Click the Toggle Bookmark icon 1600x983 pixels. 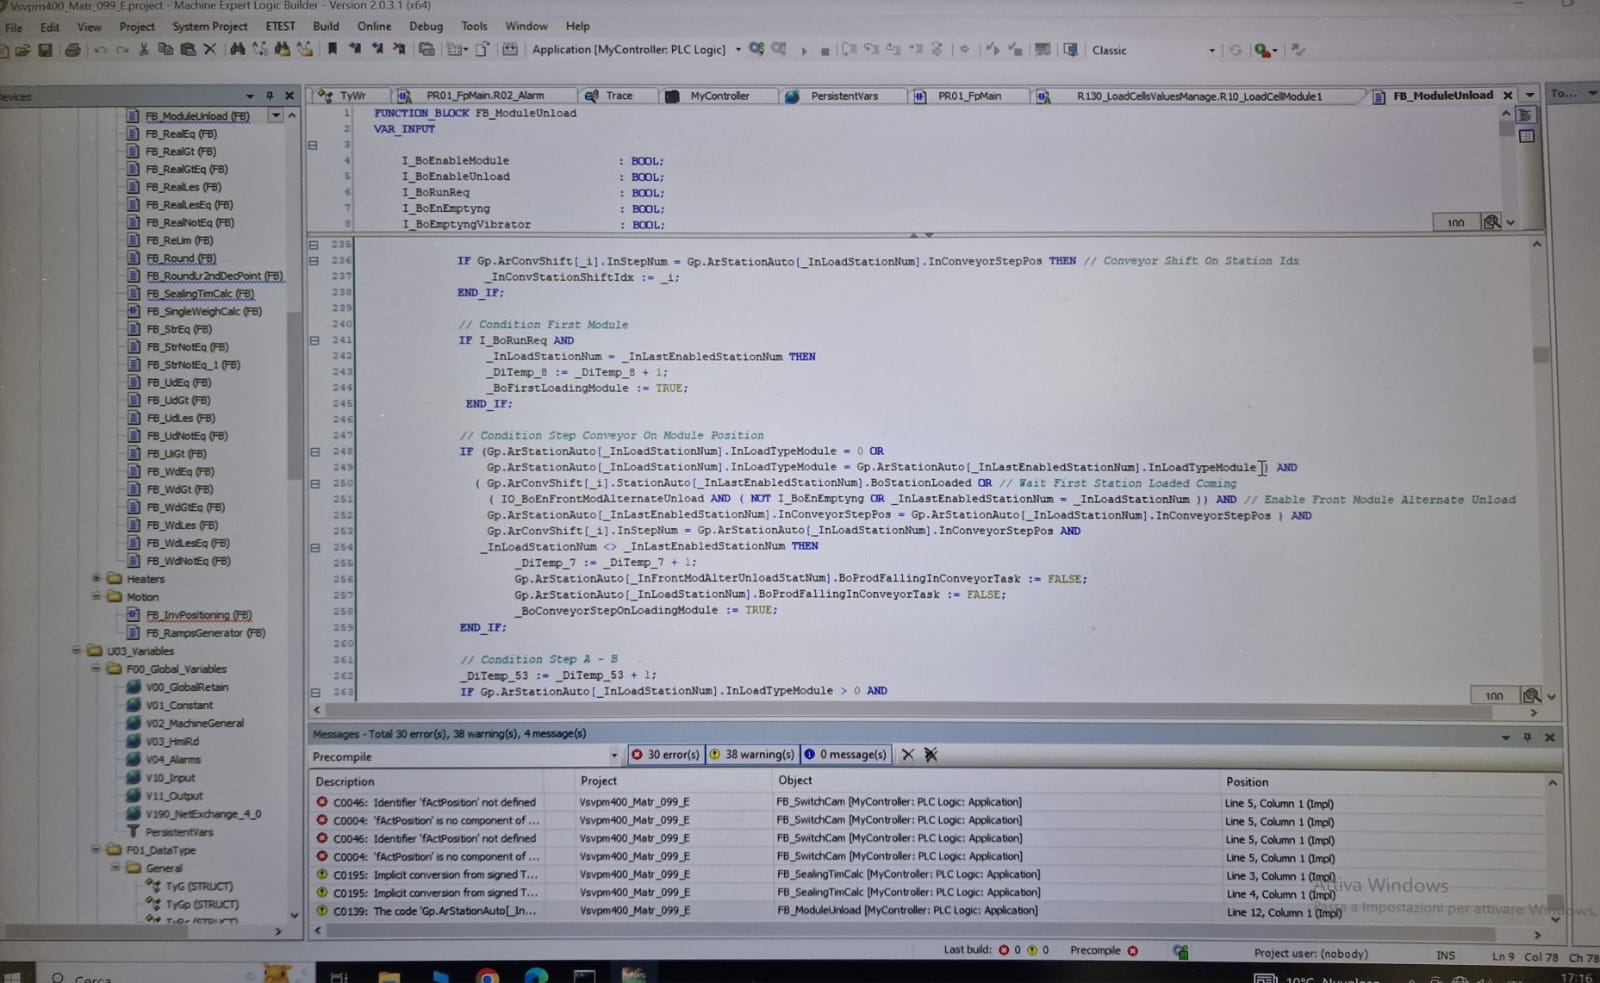coord(332,49)
